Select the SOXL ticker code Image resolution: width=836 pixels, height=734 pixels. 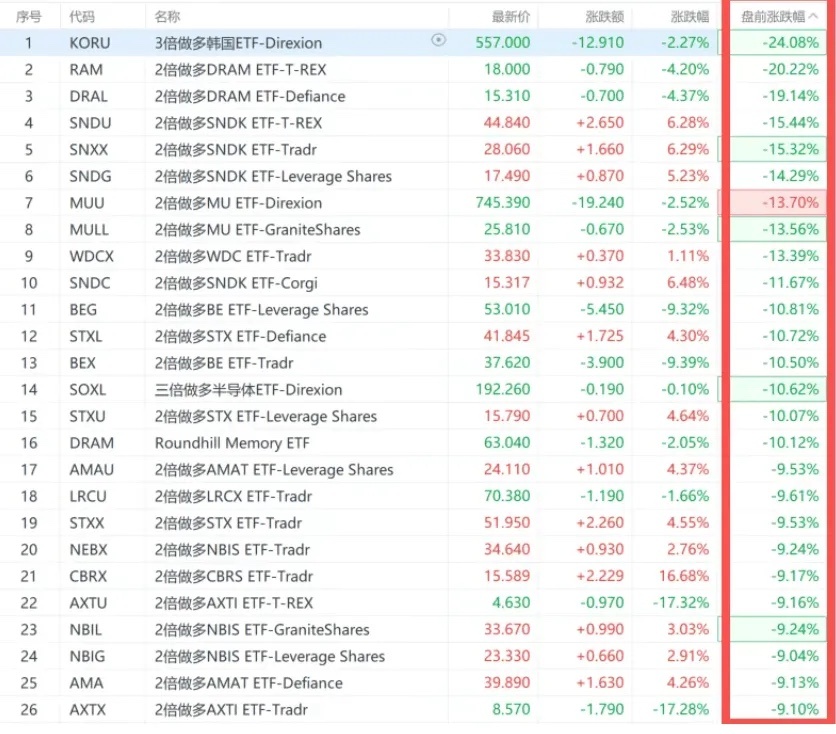87,389
